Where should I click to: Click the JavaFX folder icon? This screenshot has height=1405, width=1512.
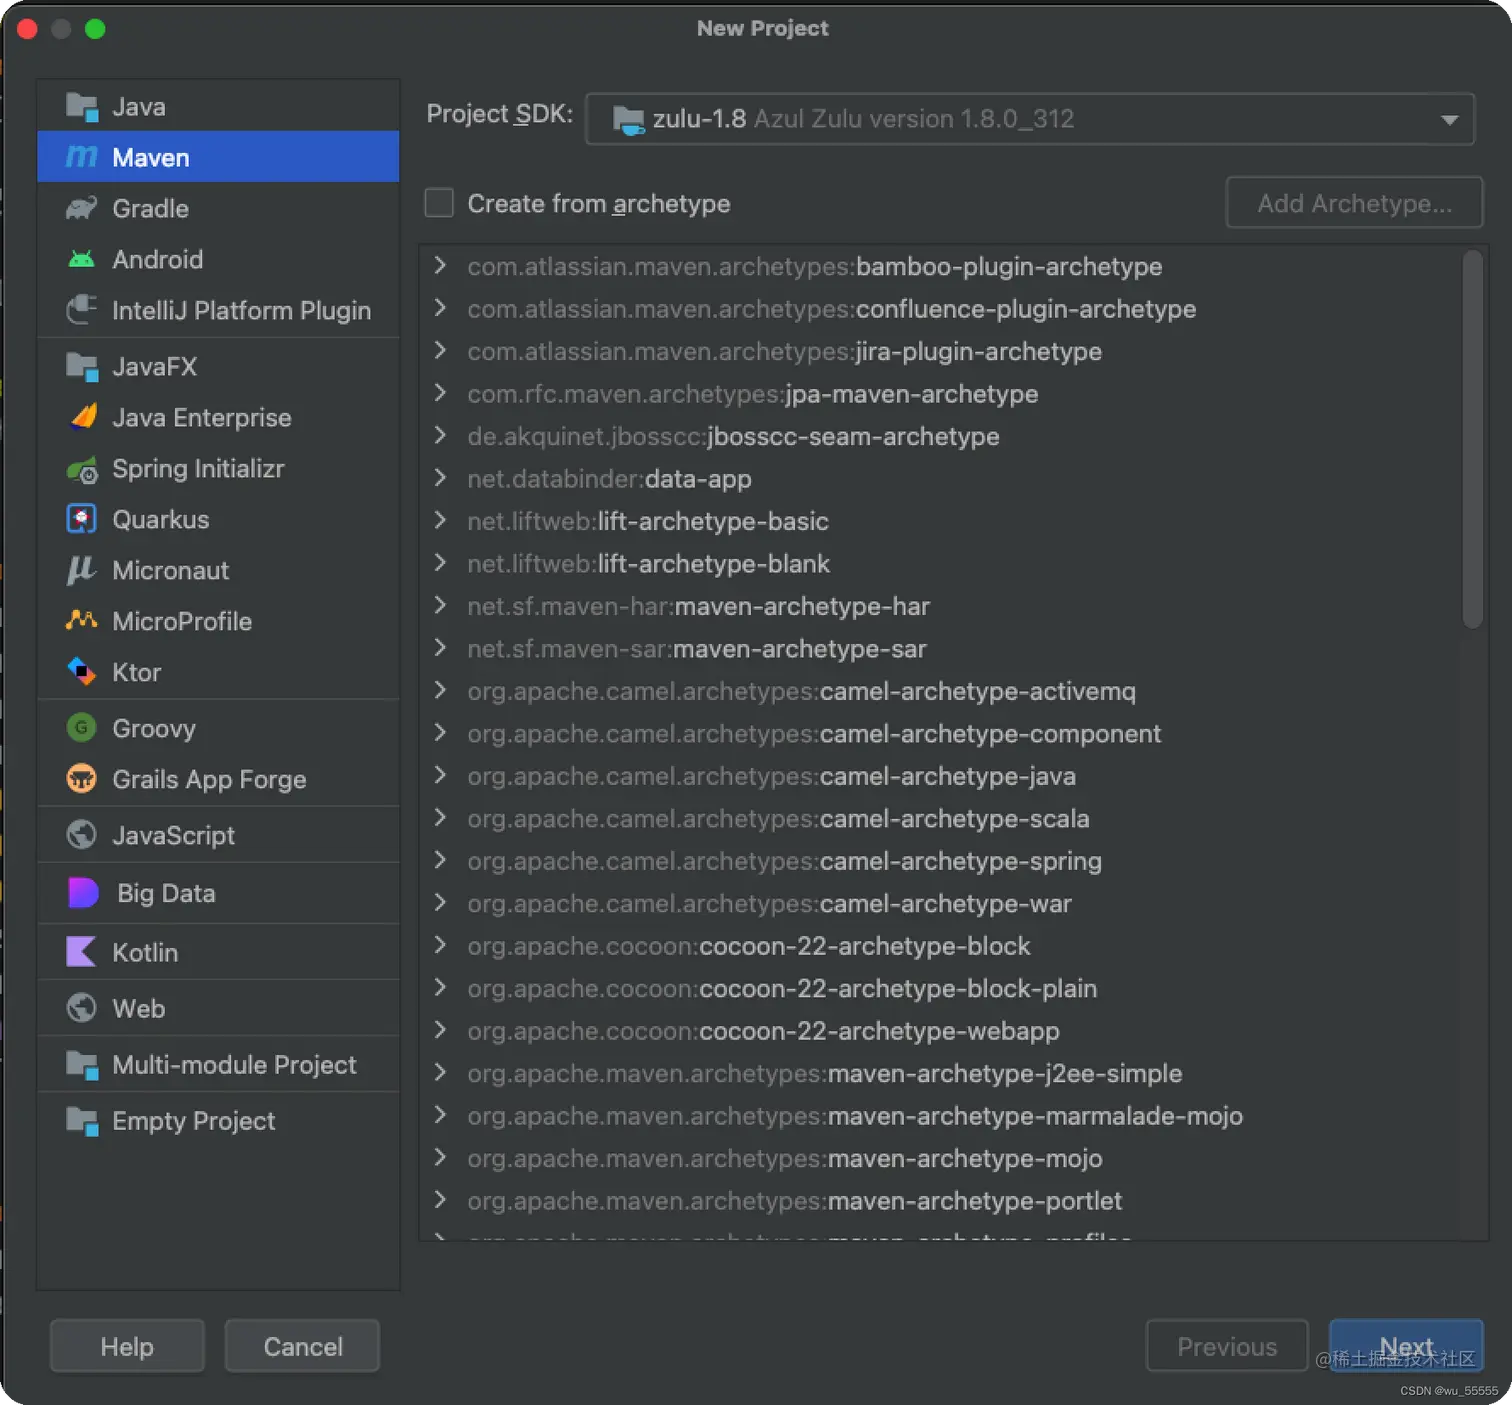click(82, 367)
